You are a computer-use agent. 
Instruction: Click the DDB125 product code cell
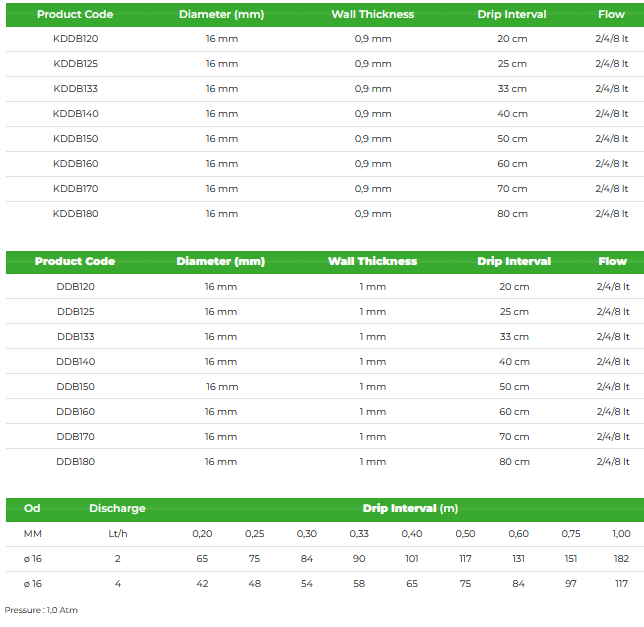click(75, 311)
